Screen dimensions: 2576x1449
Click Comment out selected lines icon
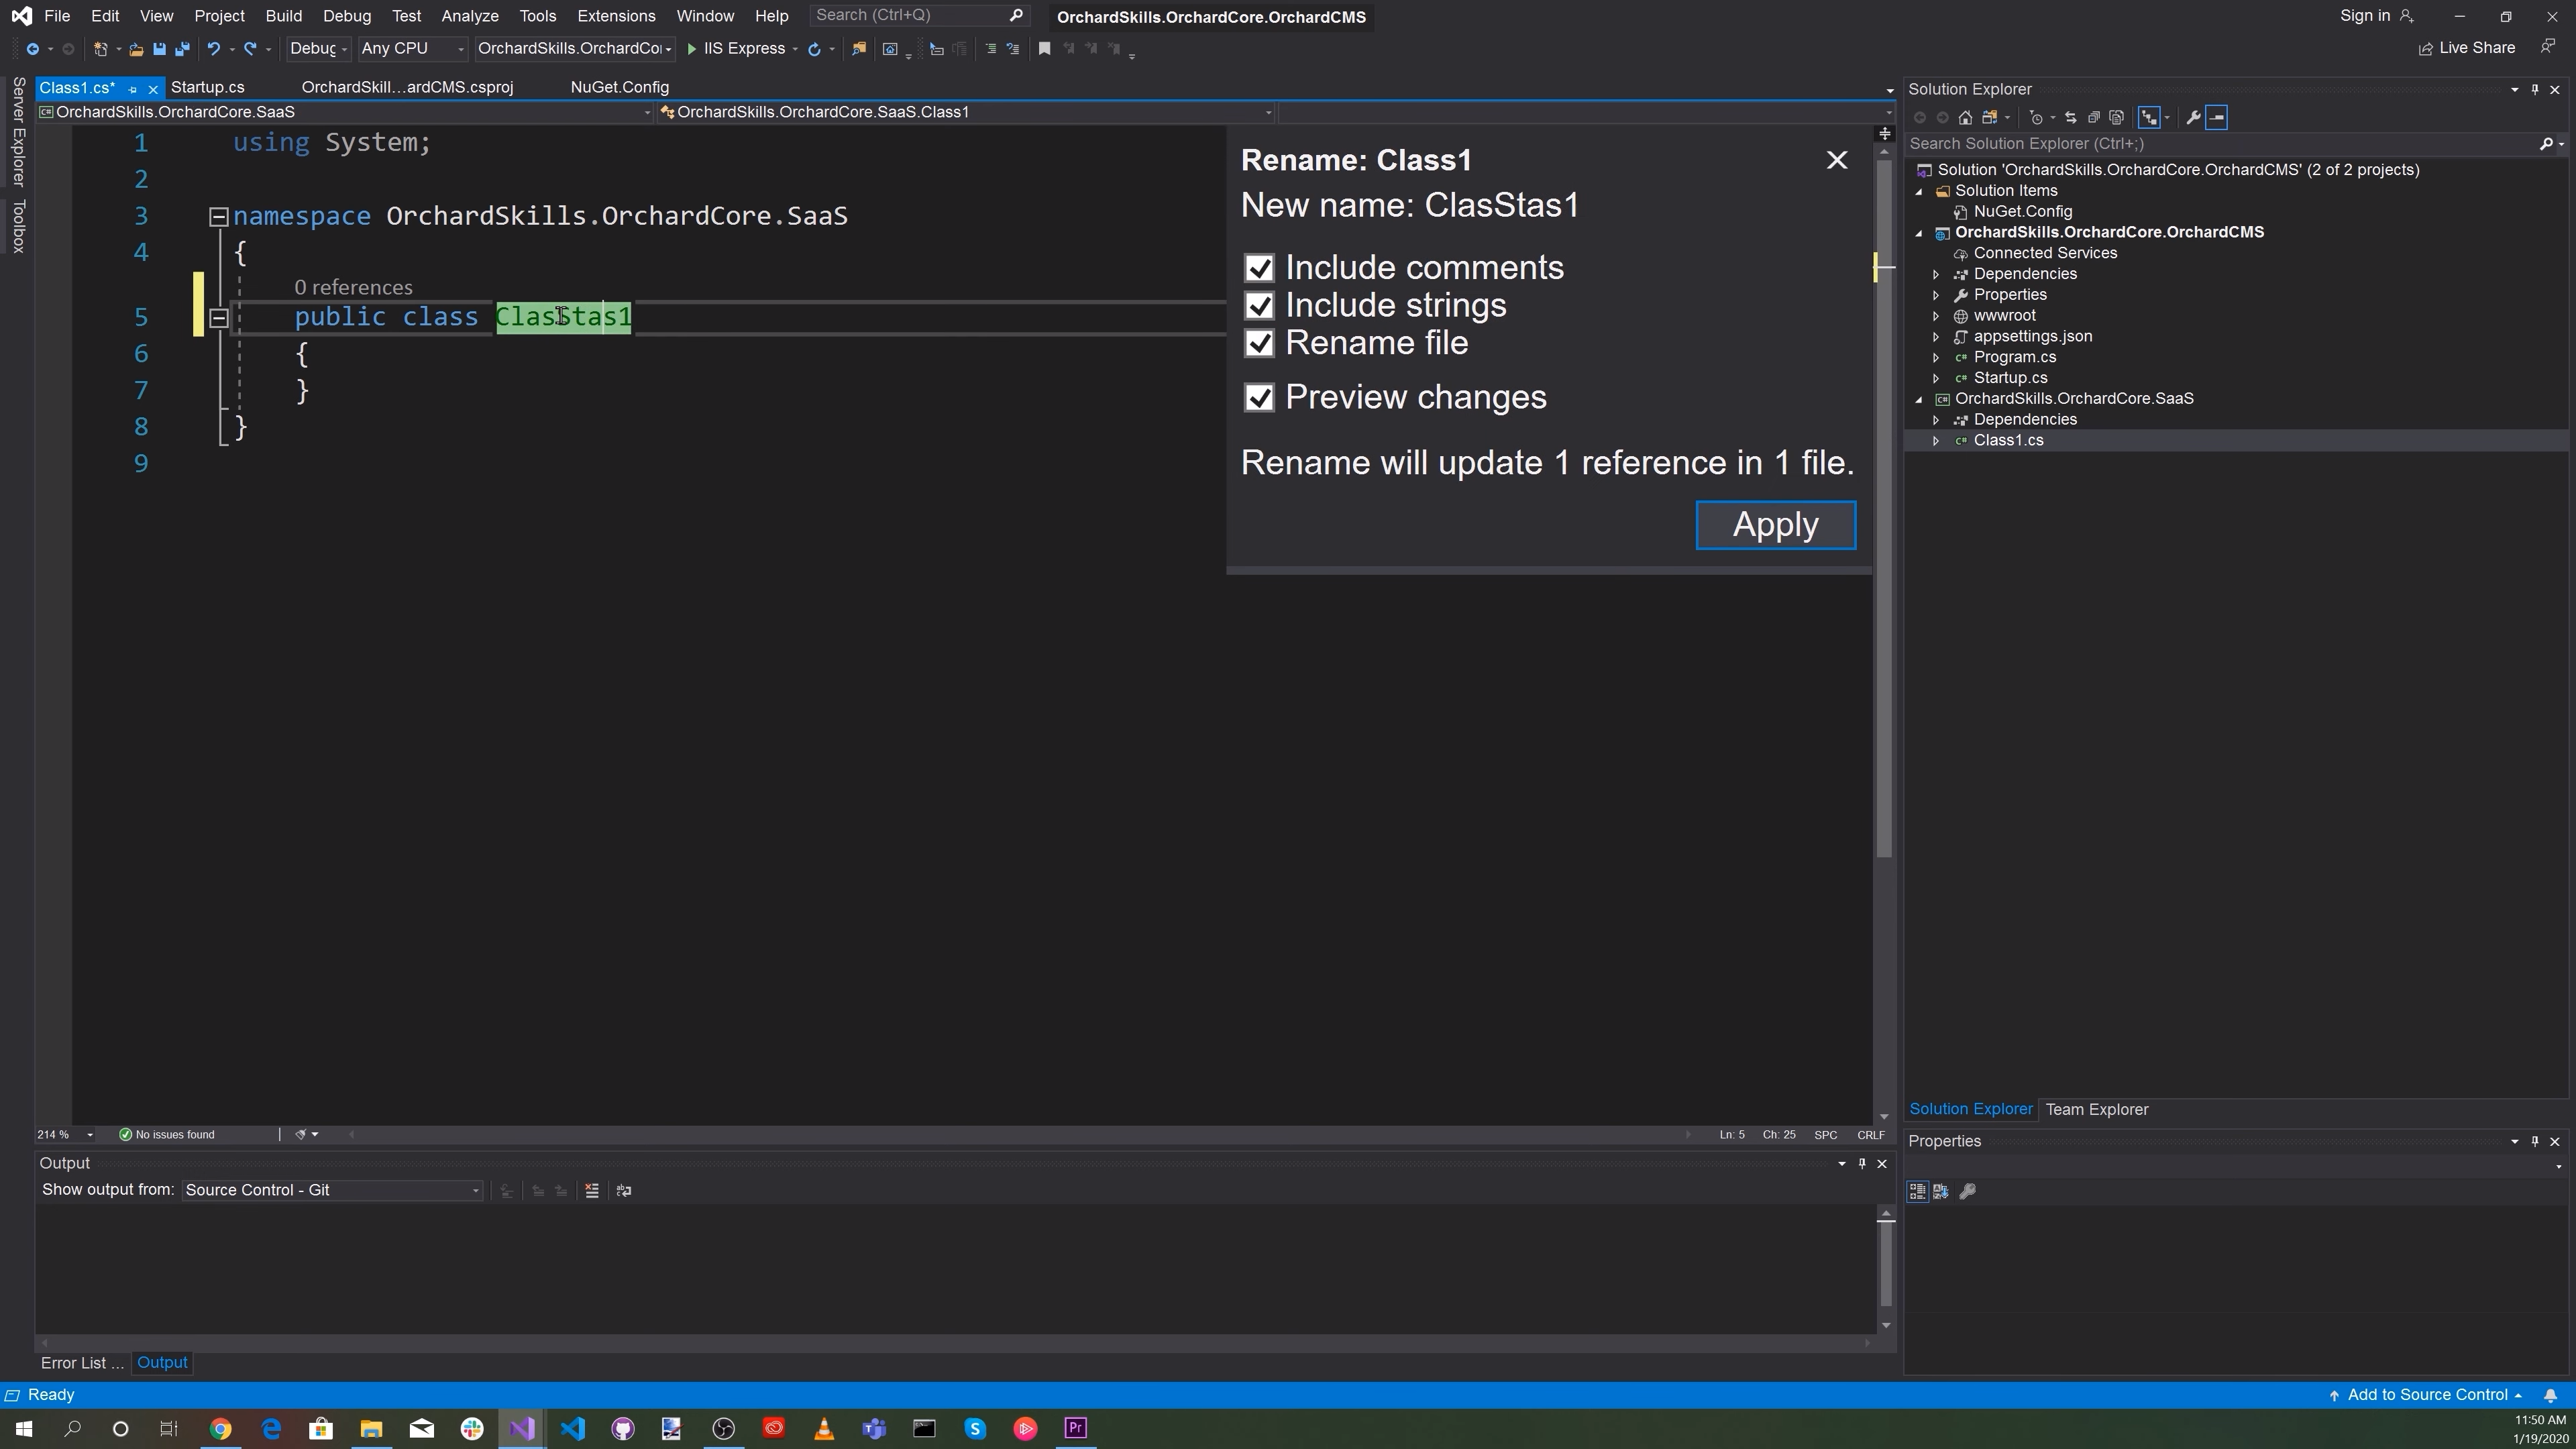point(990,49)
